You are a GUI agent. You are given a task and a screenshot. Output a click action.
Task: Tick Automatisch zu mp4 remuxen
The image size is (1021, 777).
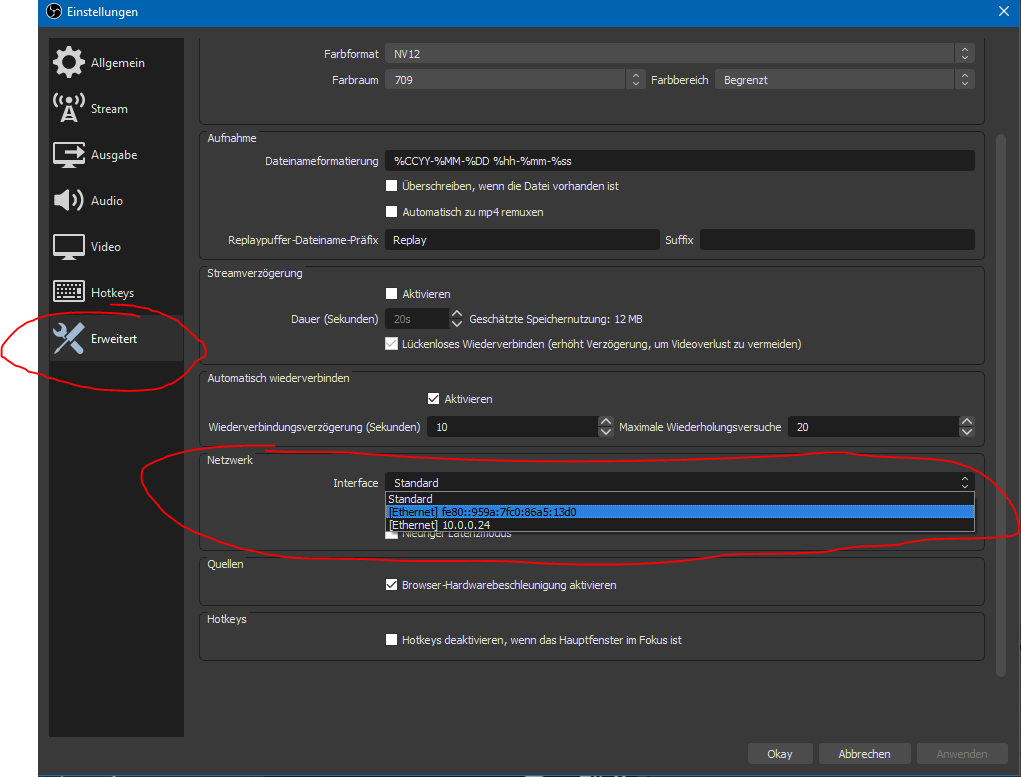pyautogui.click(x=391, y=212)
